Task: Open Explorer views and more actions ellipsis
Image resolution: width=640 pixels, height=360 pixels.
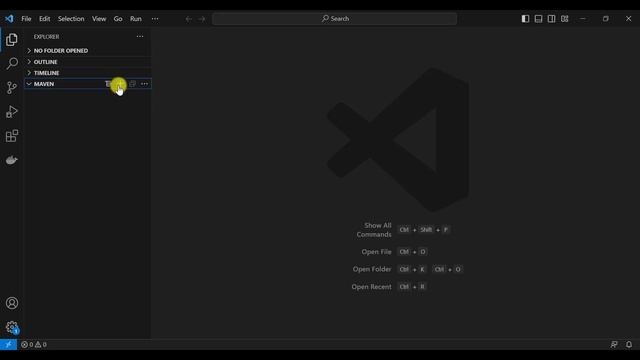Action: point(140,37)
